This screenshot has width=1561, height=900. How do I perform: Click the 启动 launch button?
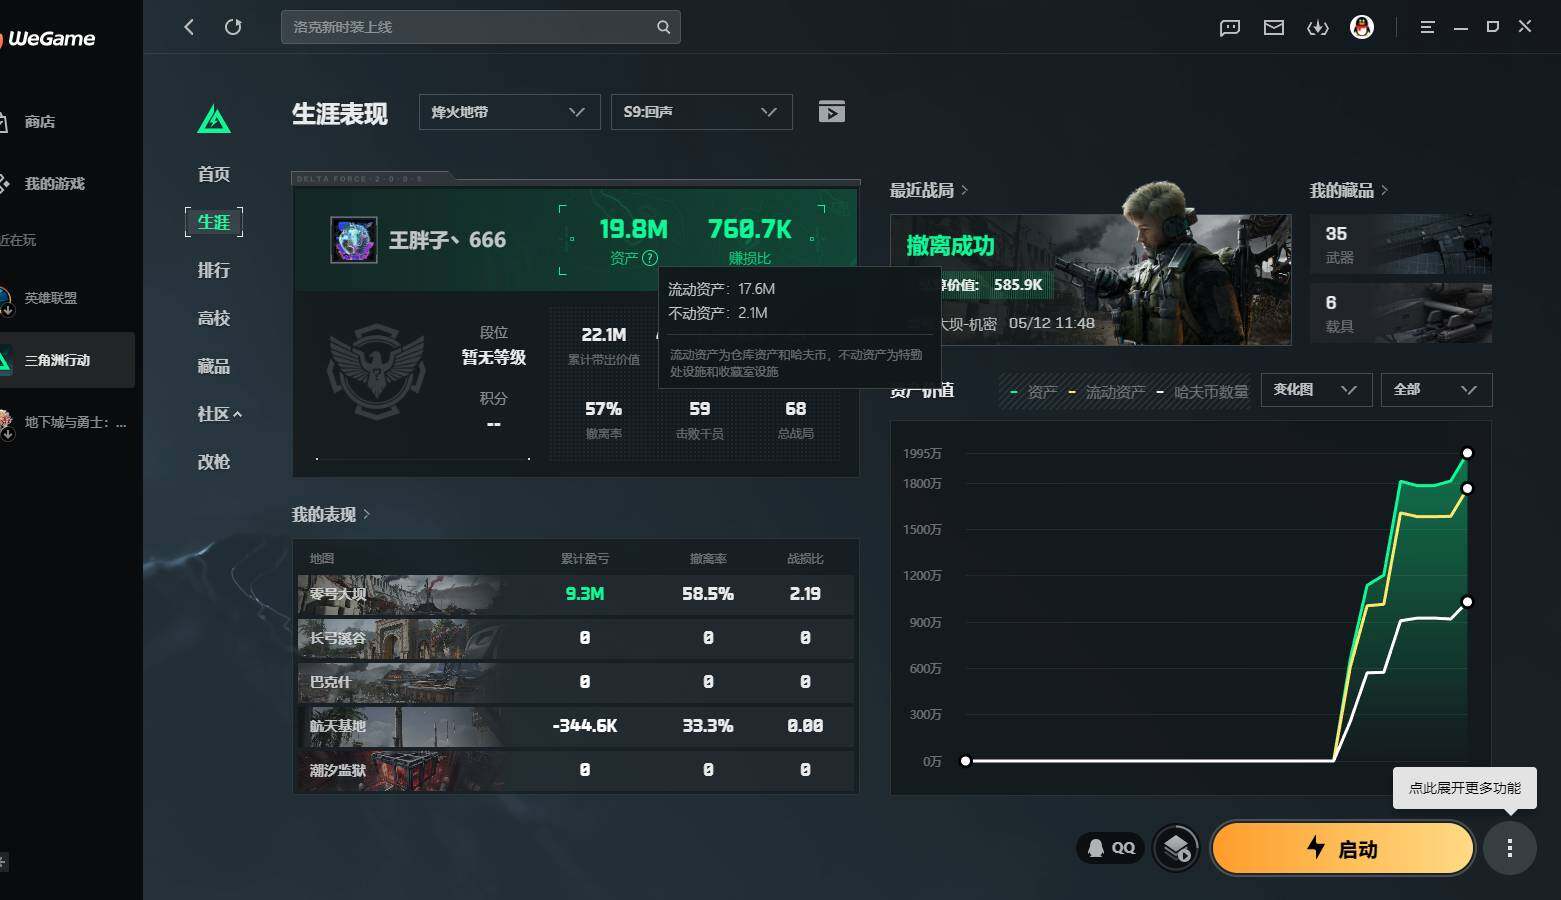[x=1343, y=849]
